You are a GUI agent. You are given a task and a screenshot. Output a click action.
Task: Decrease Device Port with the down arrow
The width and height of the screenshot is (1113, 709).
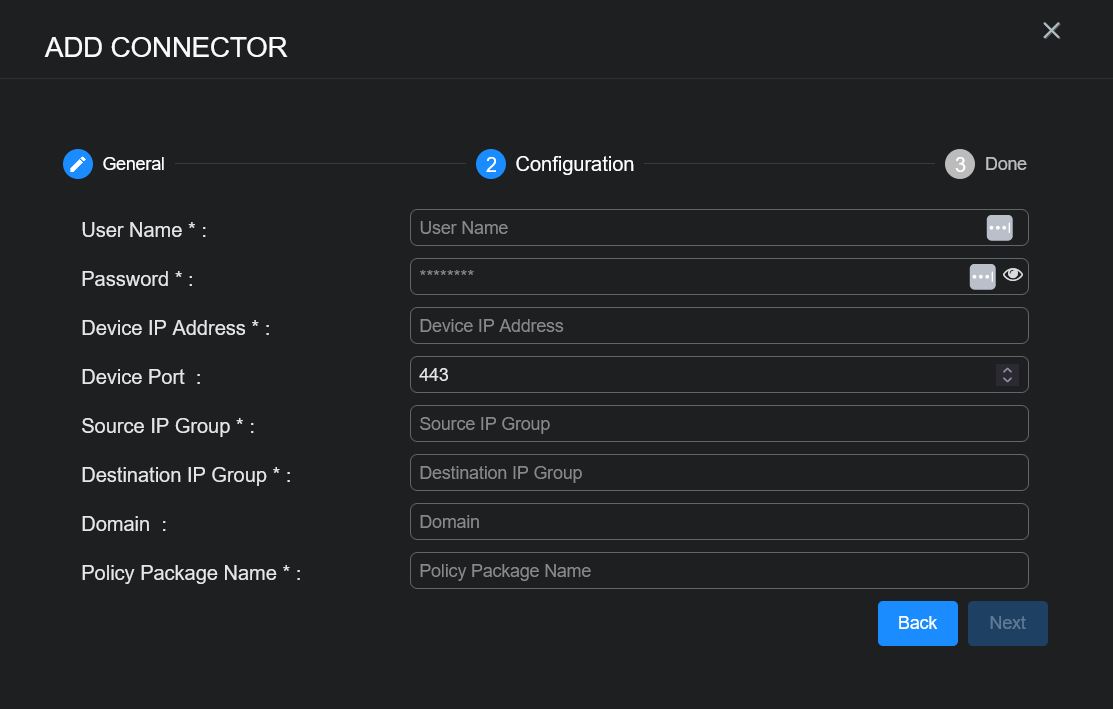[1007, 380]
